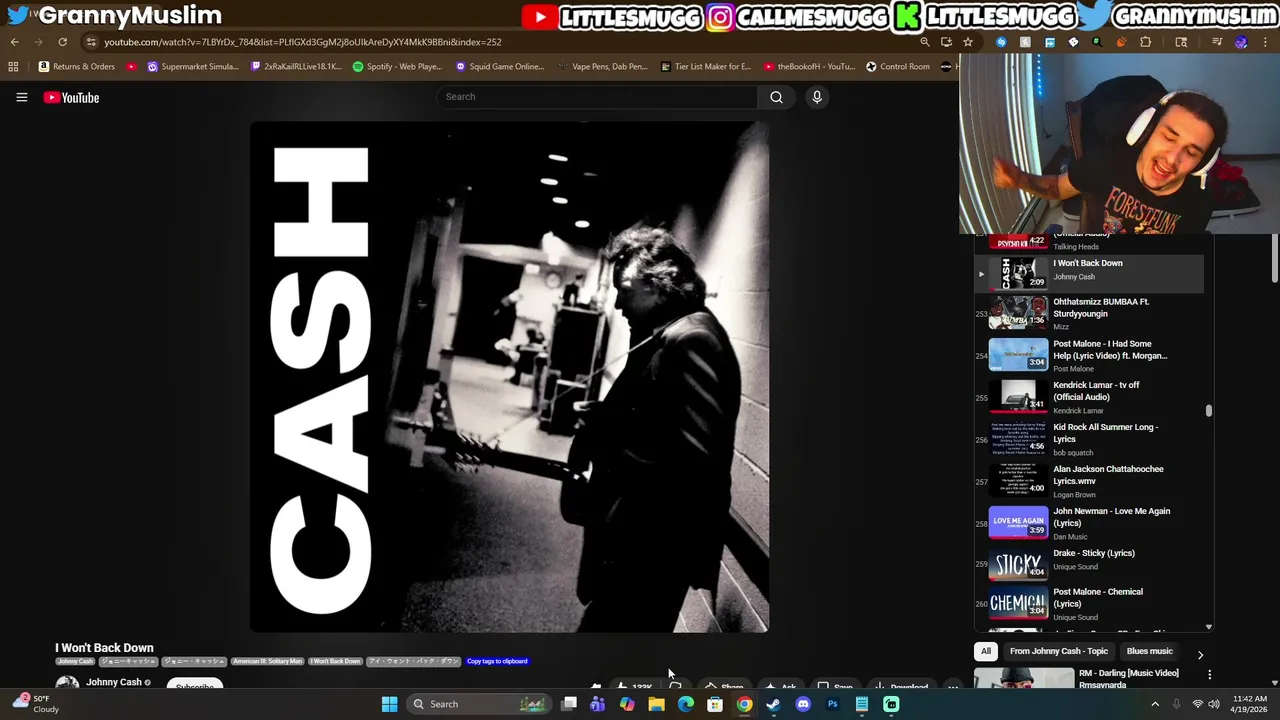This screenshot has width=1280, height=720.
Task: Select the All filter chip
Action: (x=986, y=651)
